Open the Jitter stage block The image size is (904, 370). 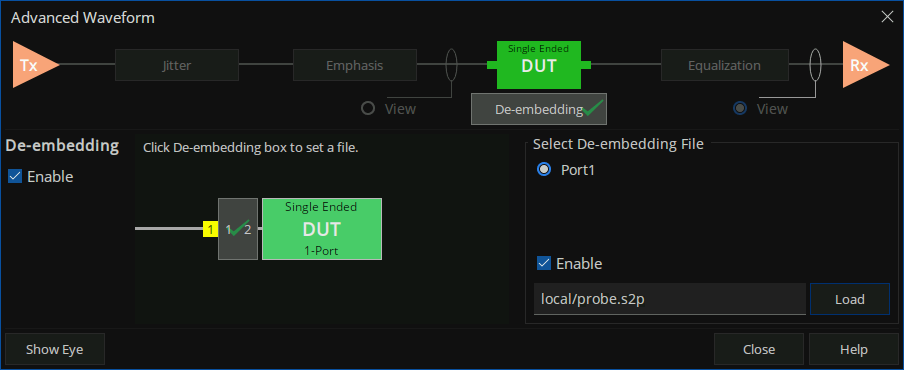pyautogui.click(x=177, y=65)
